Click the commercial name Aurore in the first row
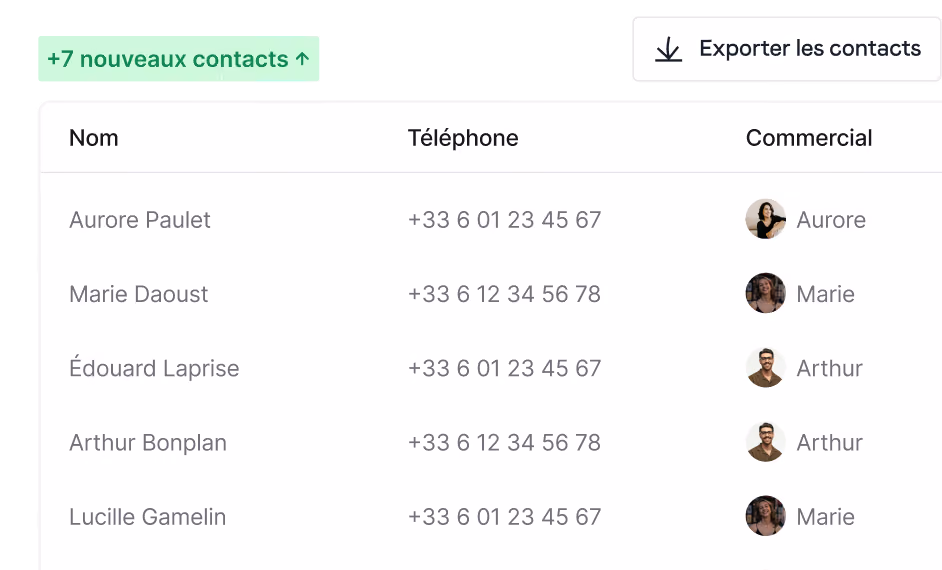The height and width of the screenshot is (570, 942). point(831,220)
